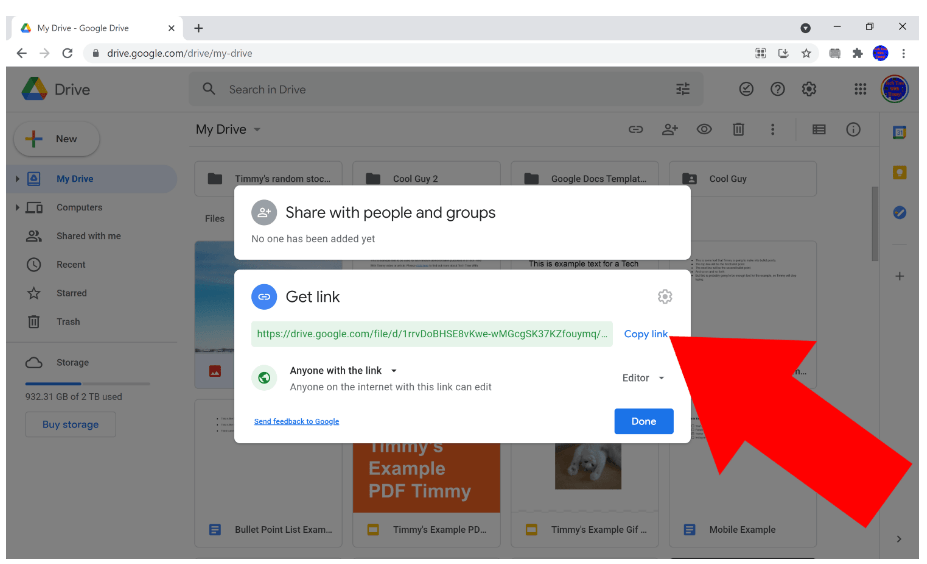The width and height of the screenshot is (927, 564).
Task: Click the Share with people and groups panel
Action: pyautogui.click(x=462, y=223)
